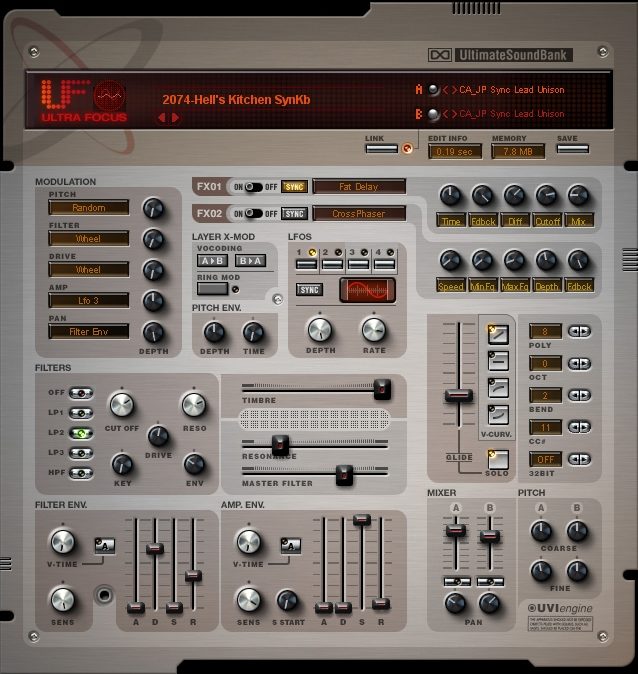The width and height of the screenshot is (638, 674).
Task: Go to previous preset with left arrow
Action: [x=162, y=117]
